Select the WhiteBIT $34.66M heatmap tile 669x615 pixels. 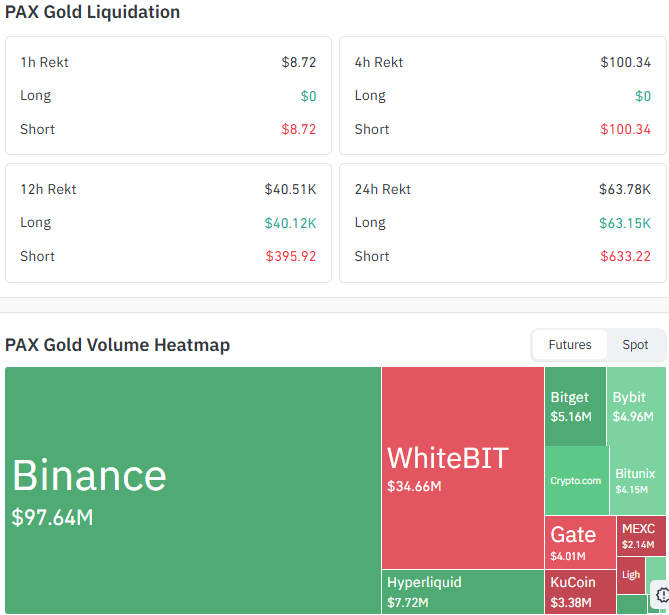[x=462, y=468]
